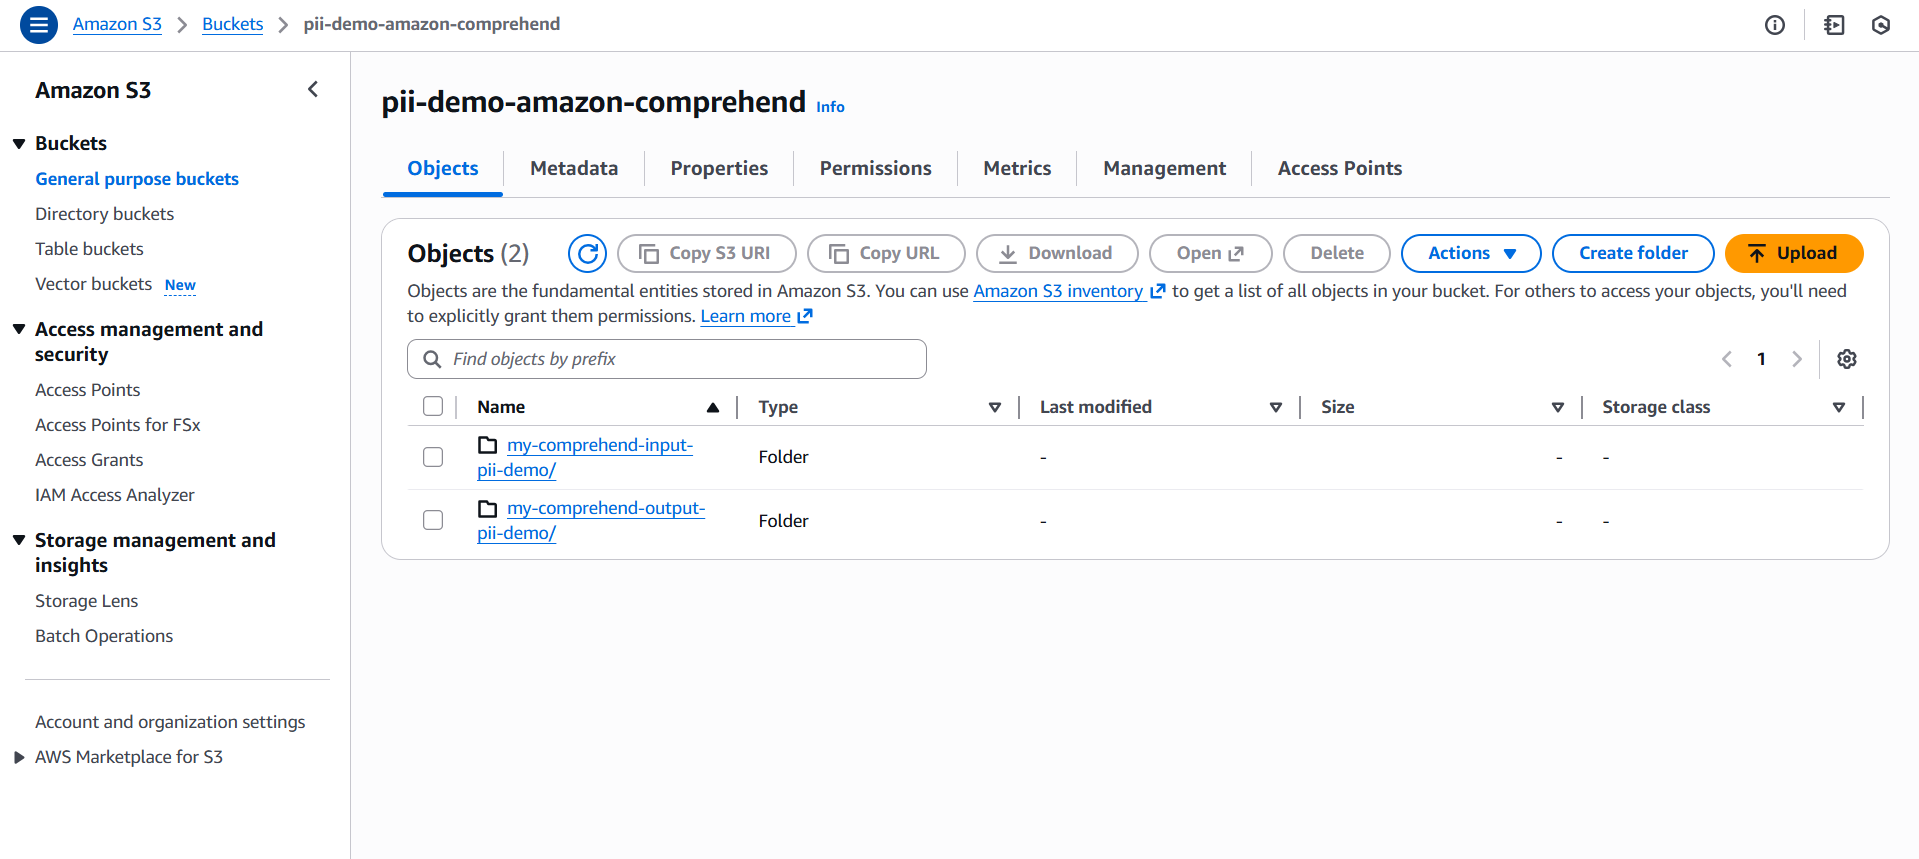Image resolution: width=1919 pixels, height=859 pixels.
Task: Check the my-comprehend-output-pii-demo/ row checkbox
Action: coord(432,520)
